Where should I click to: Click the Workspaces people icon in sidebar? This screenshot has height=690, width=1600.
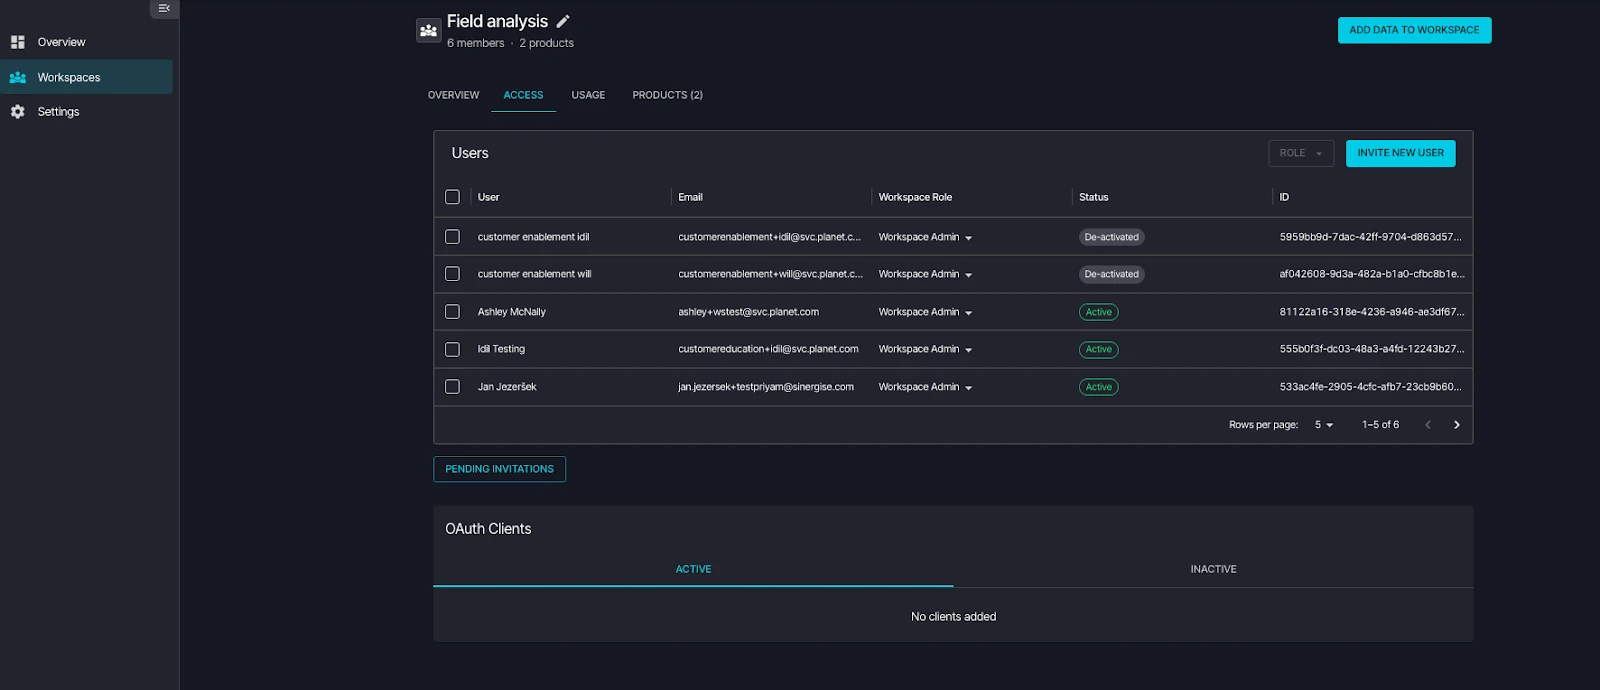(18, 77)
